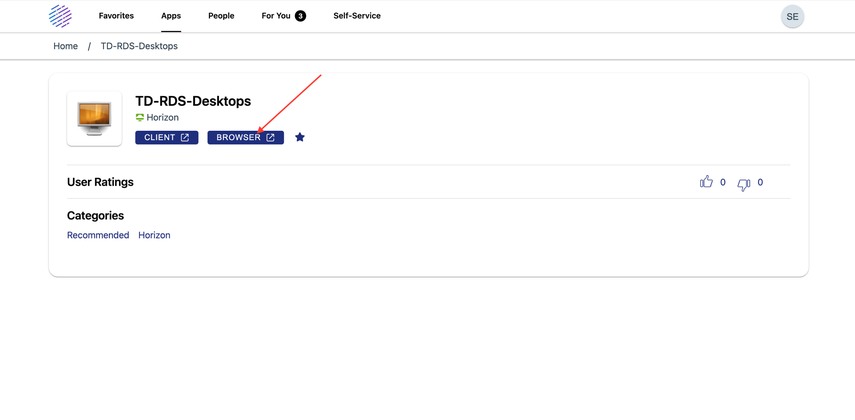Launch the desktop with the CLIENT button
The height and width of the screenshot is (420, 855).
(x=166, y=138)
